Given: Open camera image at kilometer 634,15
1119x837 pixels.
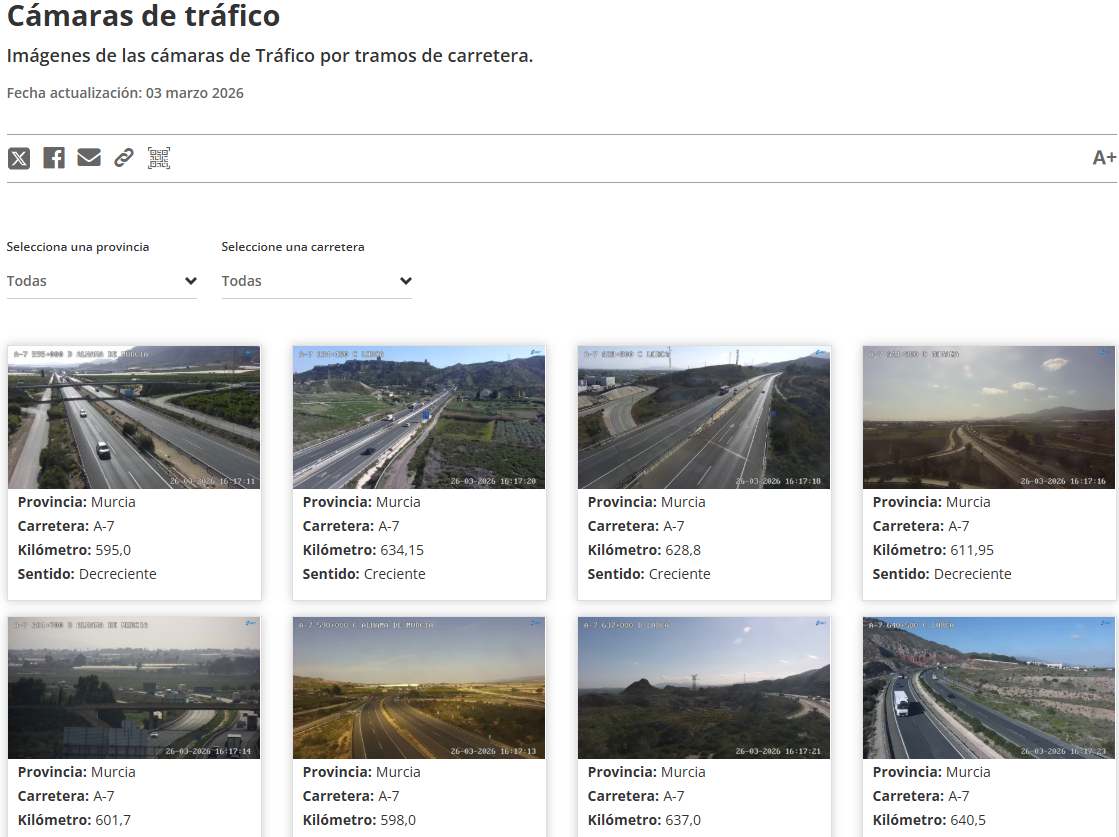Looking at the screenshot, I should coord(419,417).
